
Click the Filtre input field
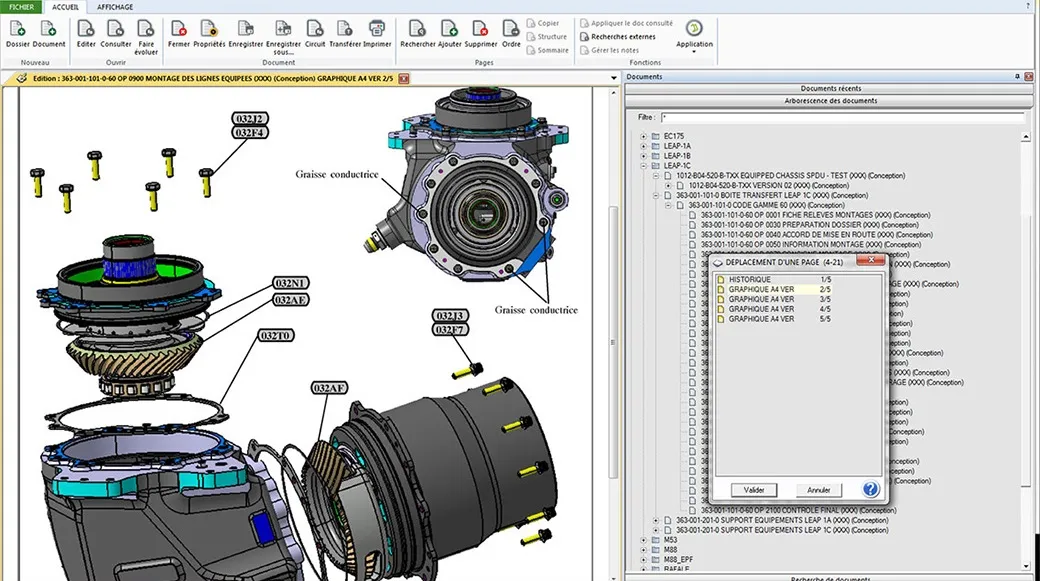[840, 117]
